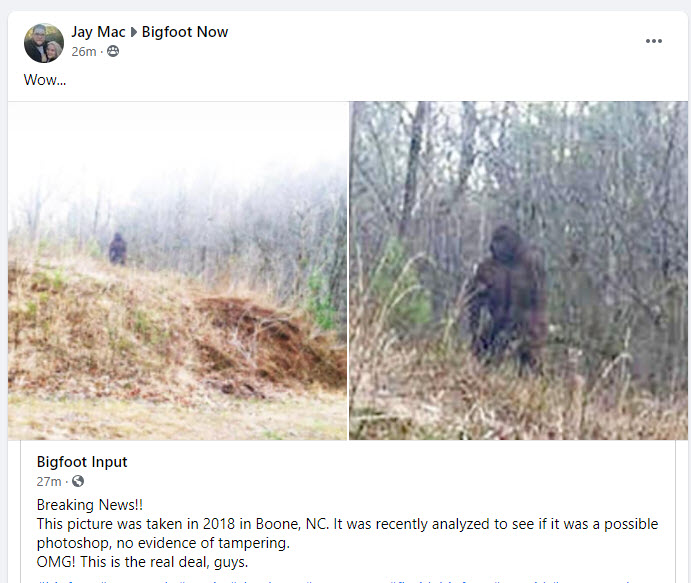Image resolution: width=691 pixels, height=583 pixels.
Task: Open the three-dot post options menu
Action: (654, 41)
